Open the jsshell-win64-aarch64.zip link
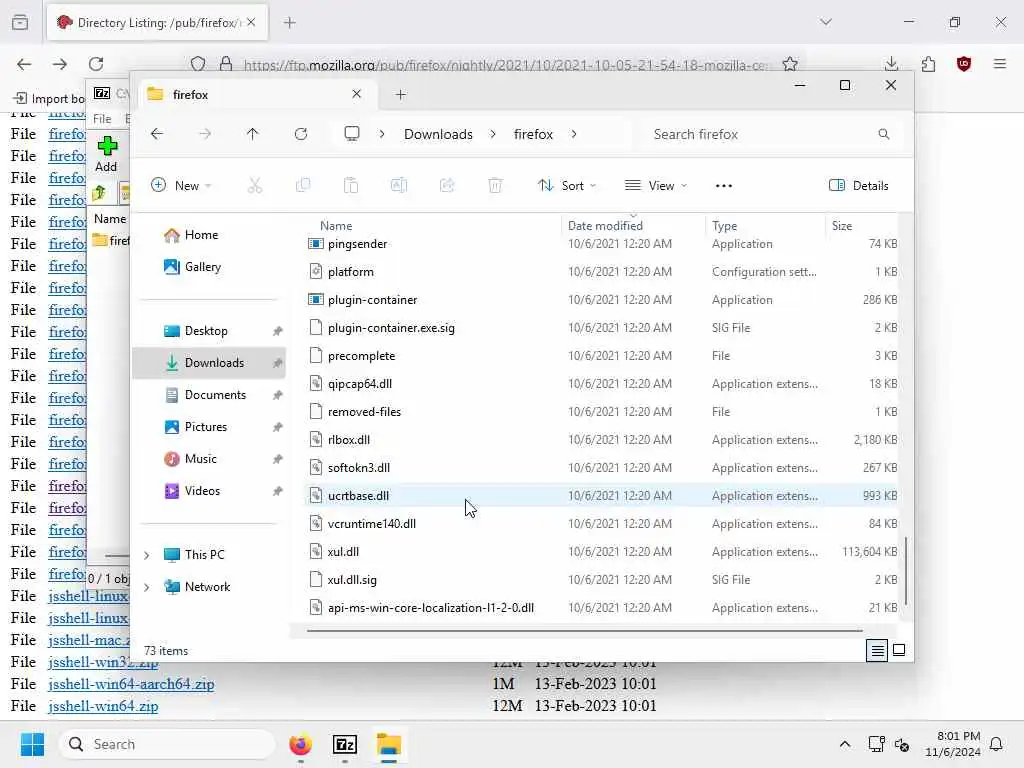Image resolution: width=1024 pixels, height=768 pixels. point(131,684)
